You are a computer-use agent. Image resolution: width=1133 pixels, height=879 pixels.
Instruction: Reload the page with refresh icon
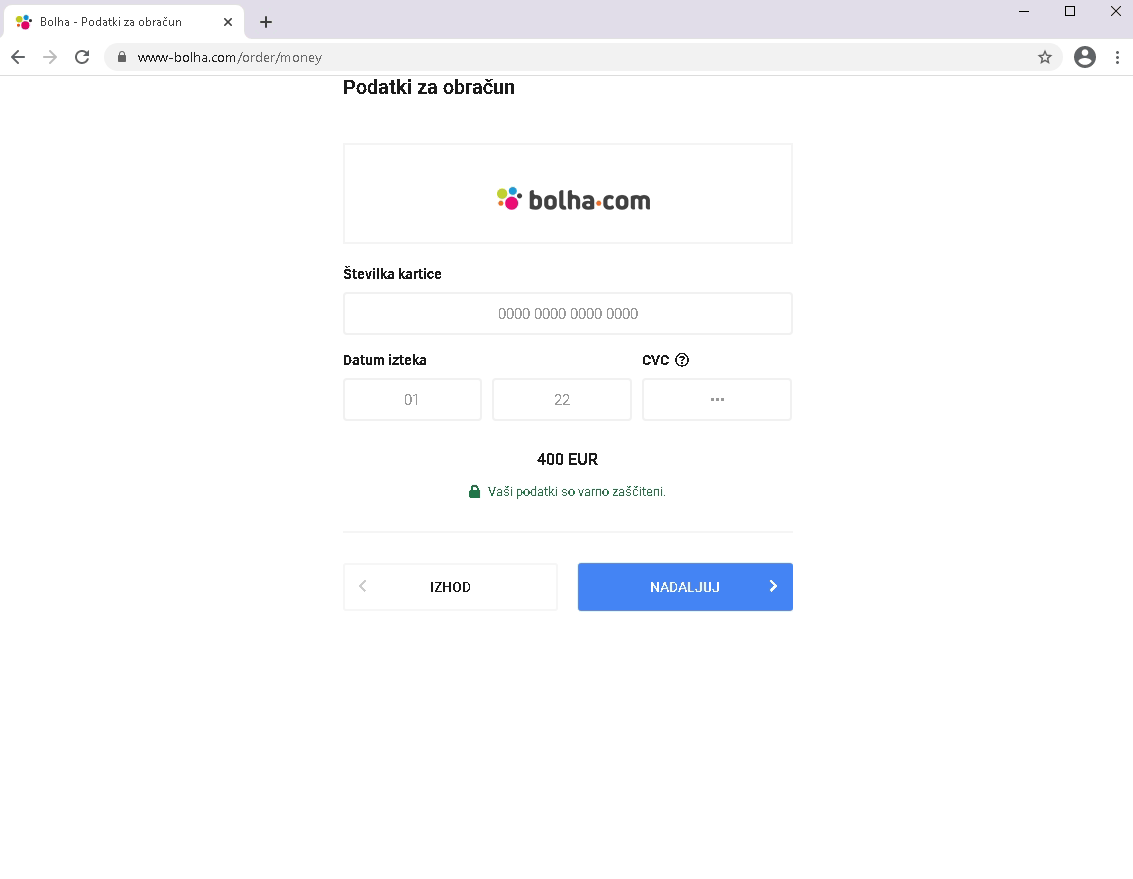point(82,57)
